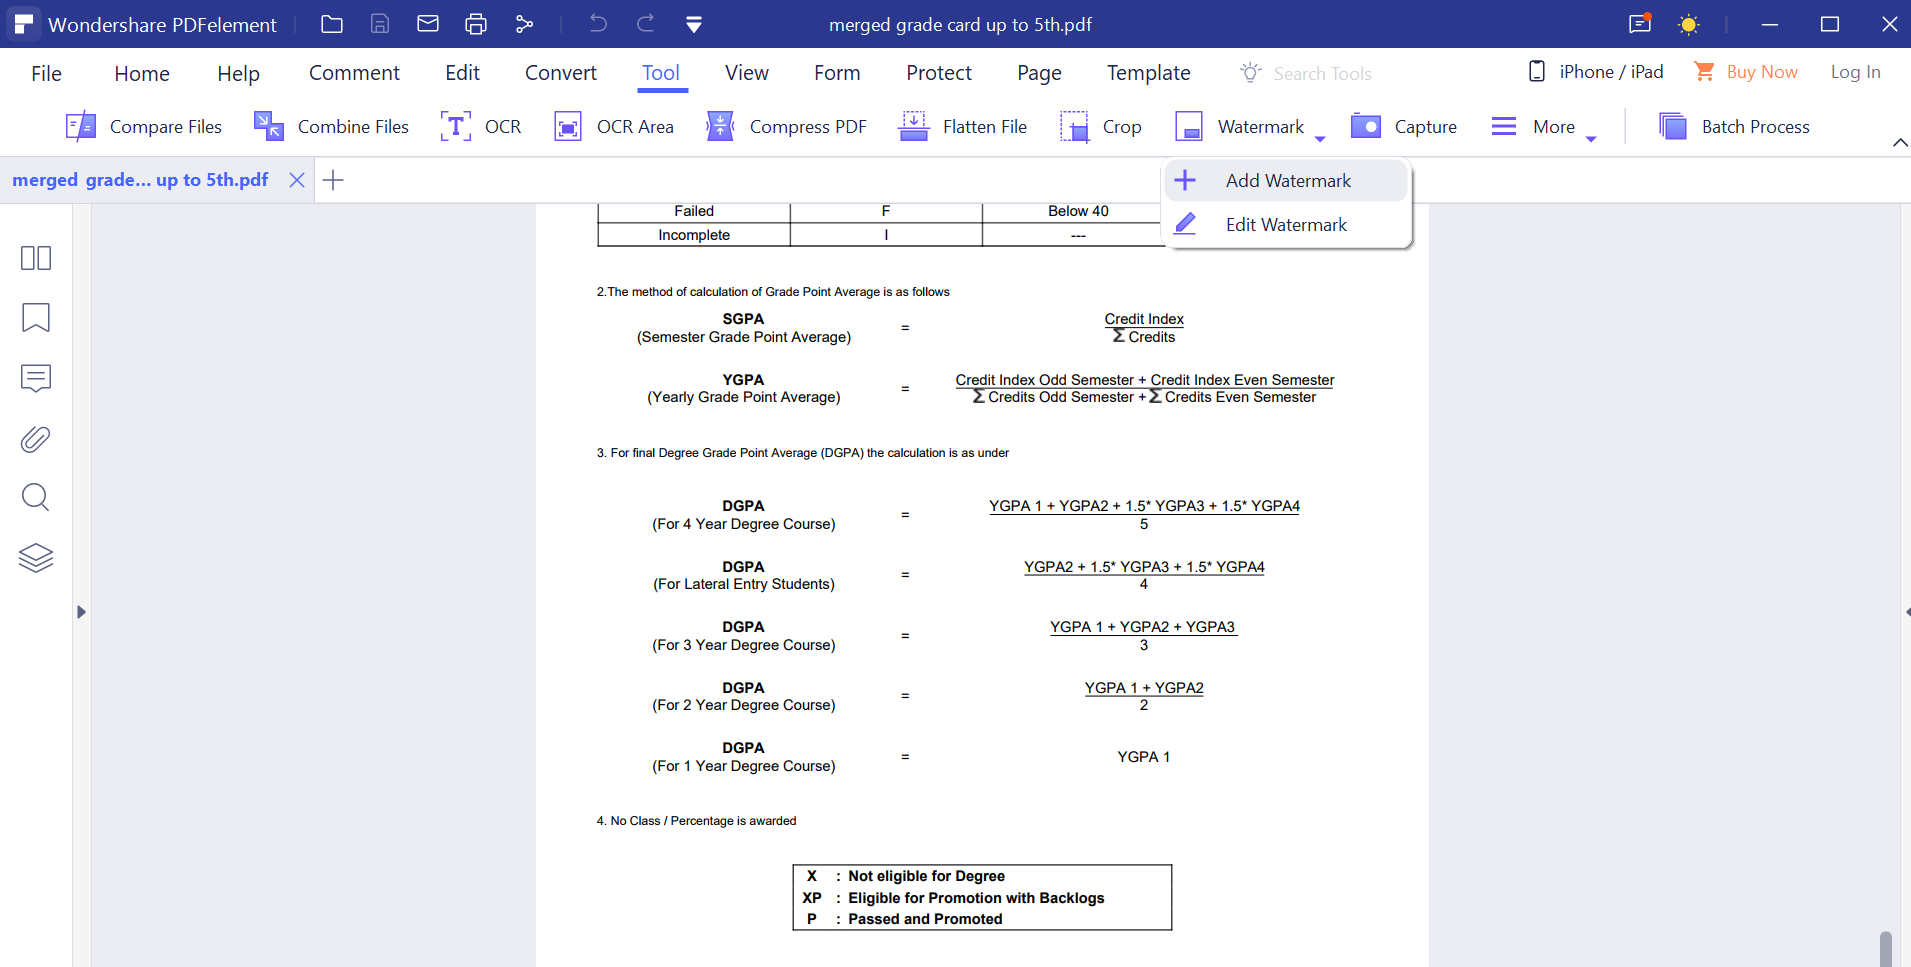Screen dimensions: 1911x967
Task: Open the bookmarks panel in sidebar
Action: 36,318
